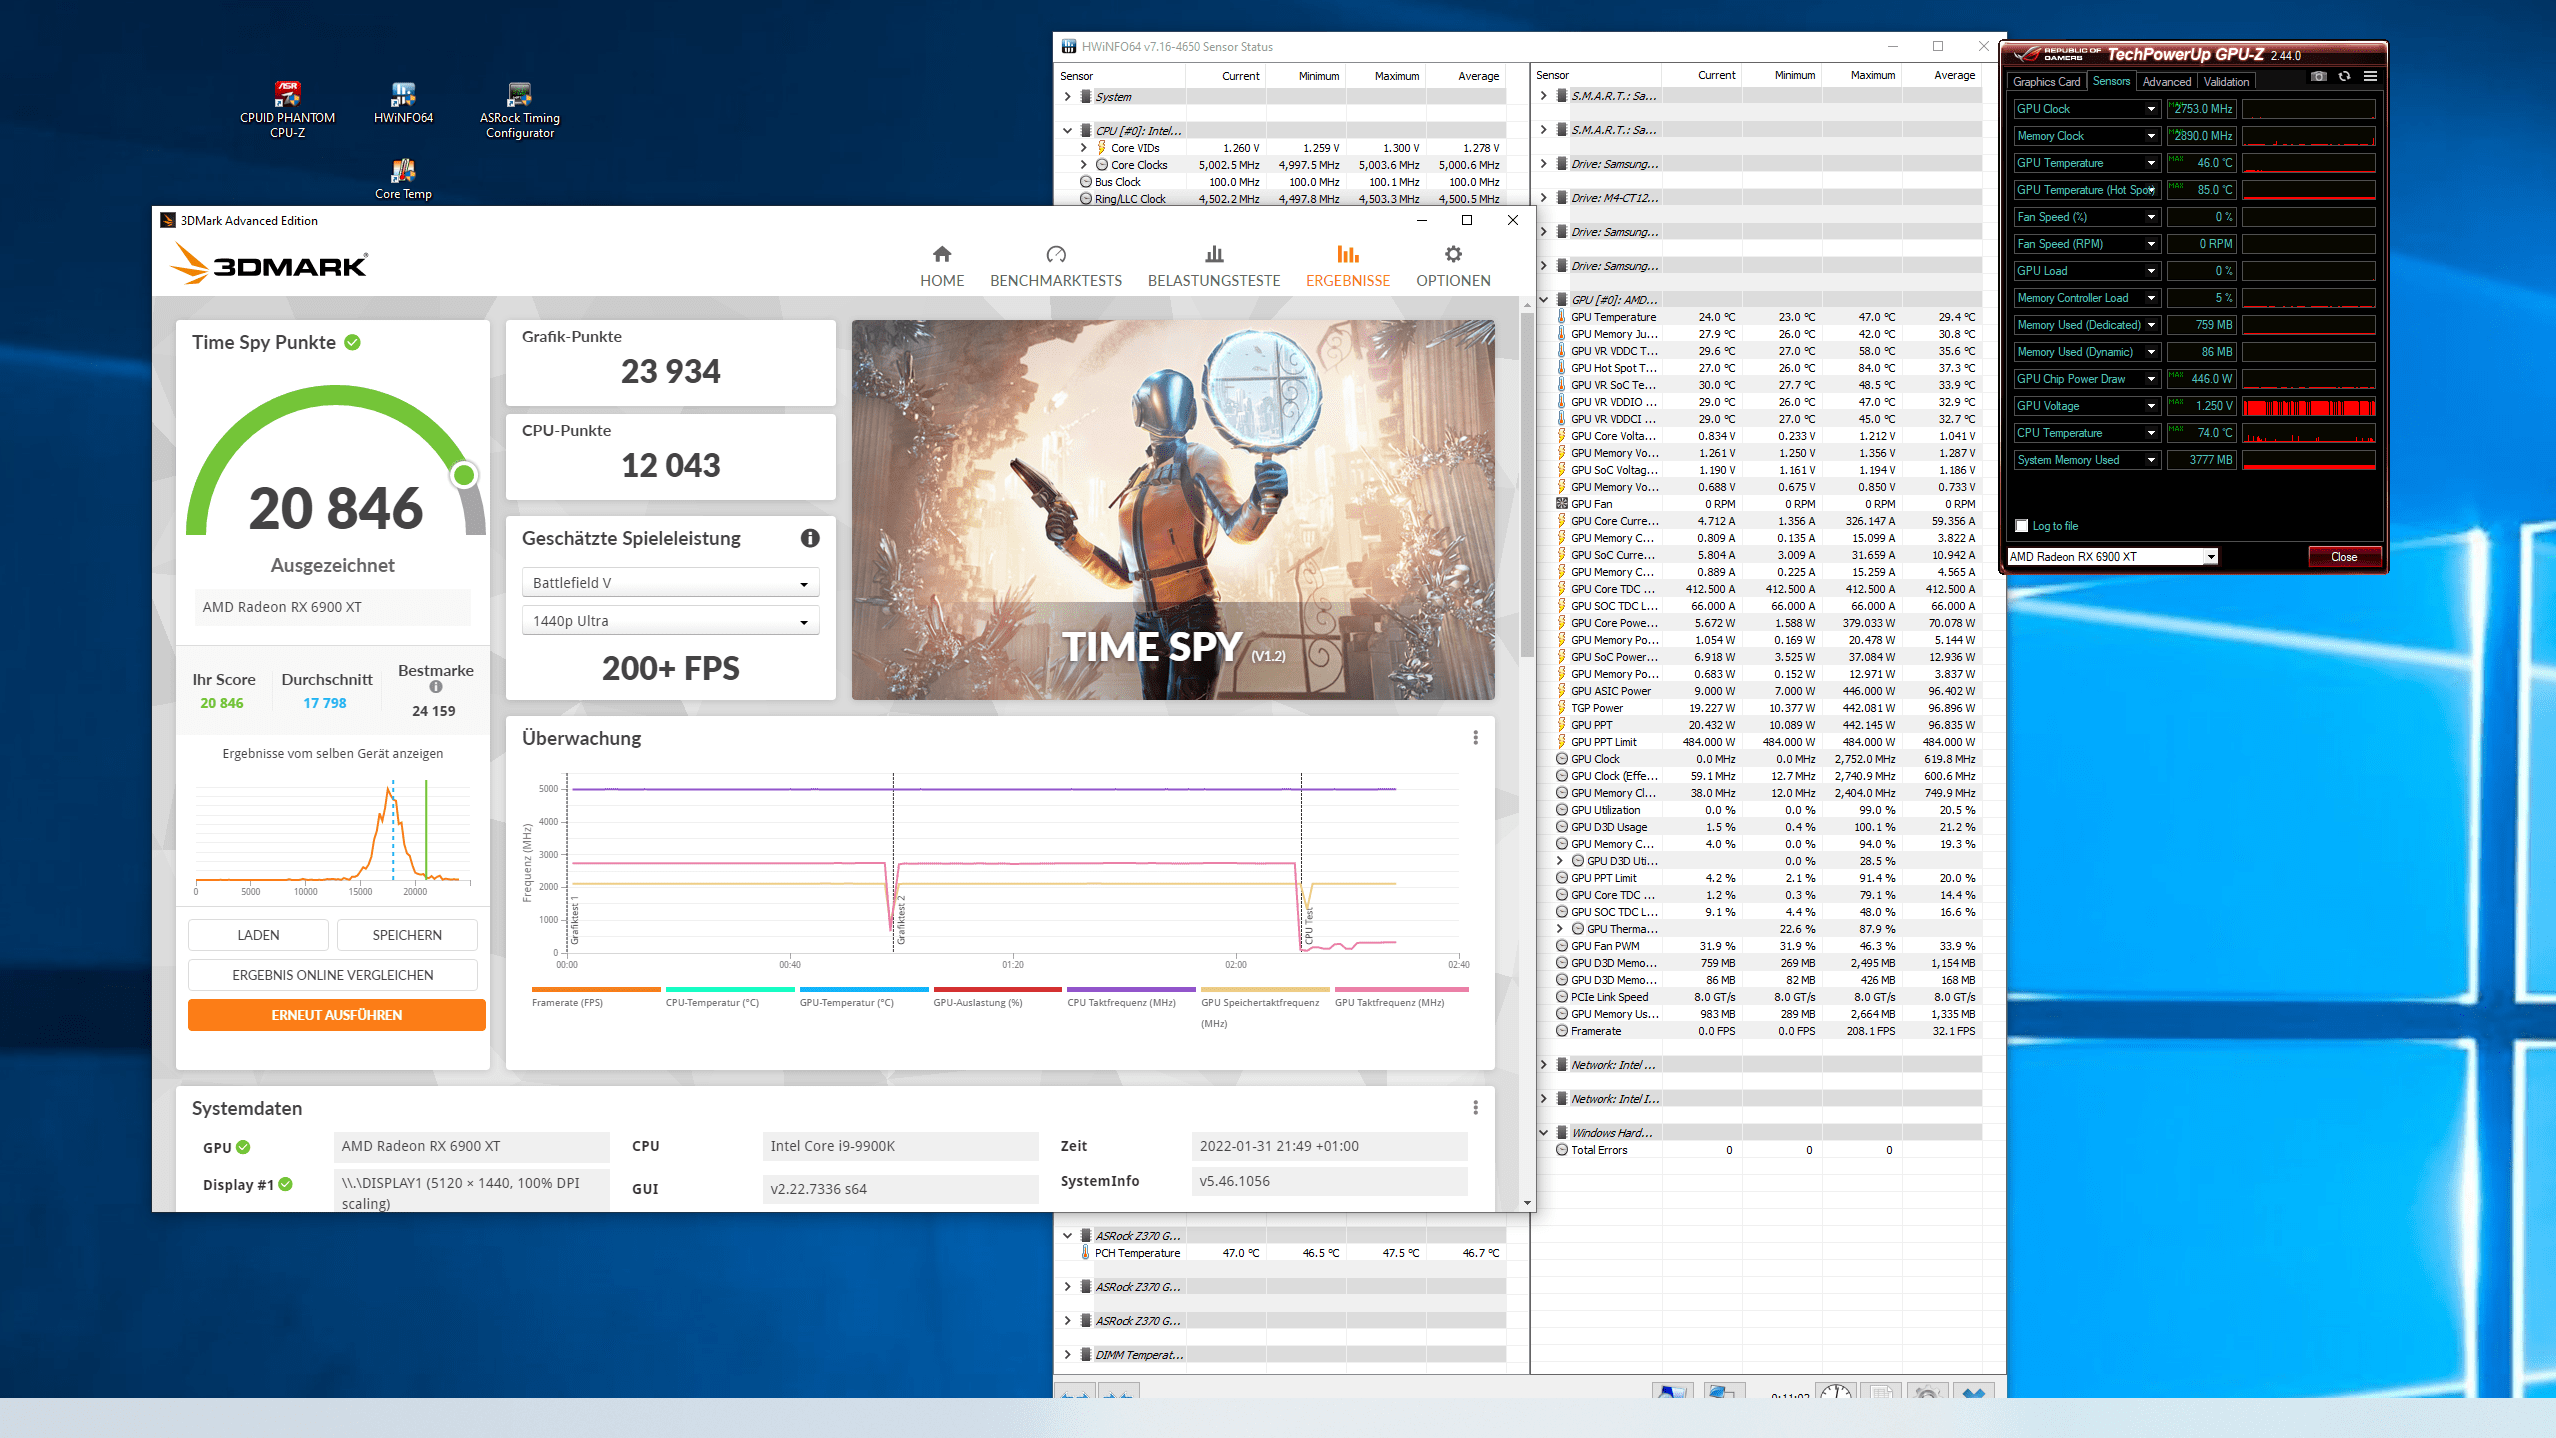Open info icon under Bestmarke
This screenshot has height=1438, width=2556.
point(436,687)
